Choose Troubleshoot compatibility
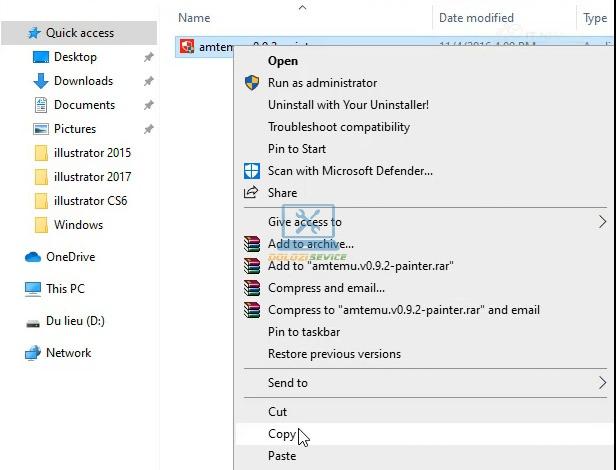This screenshot has height=470, width=616. coord(339,127)
